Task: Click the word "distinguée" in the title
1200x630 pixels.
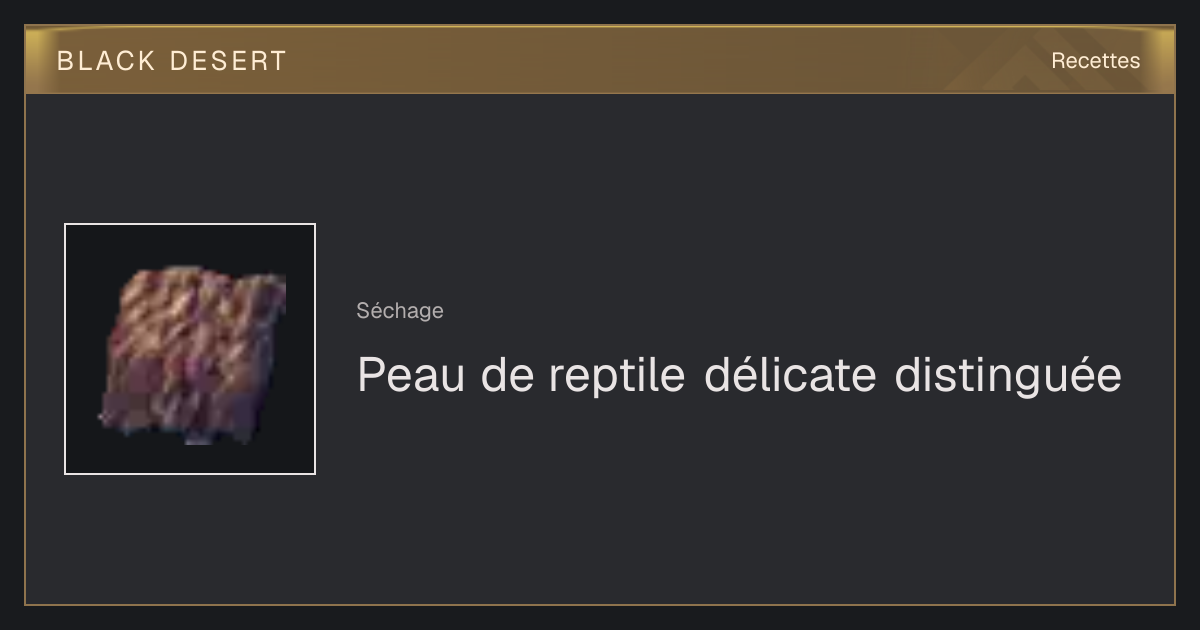Action: [1008, 376]
